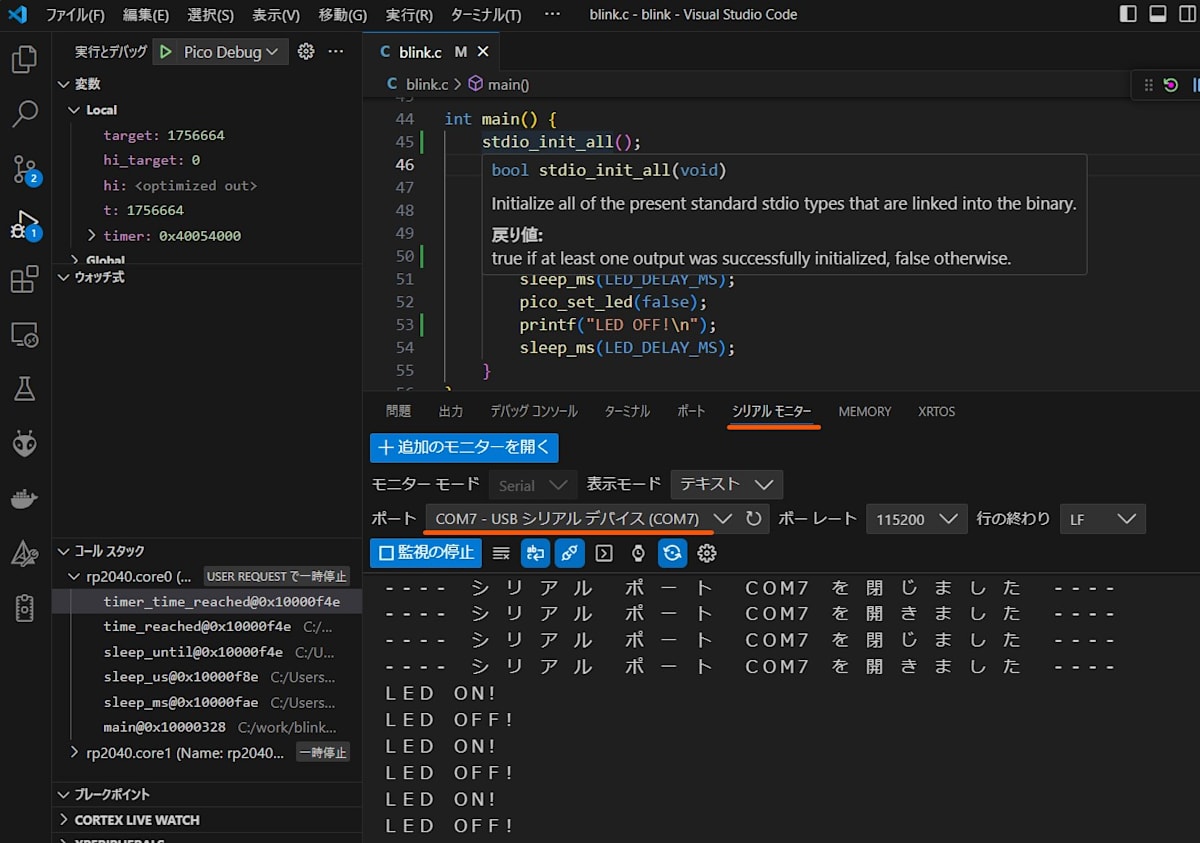Switch to the MEMORY panel tab
The height and width of the screenshot is (843, 1200).
865,411
